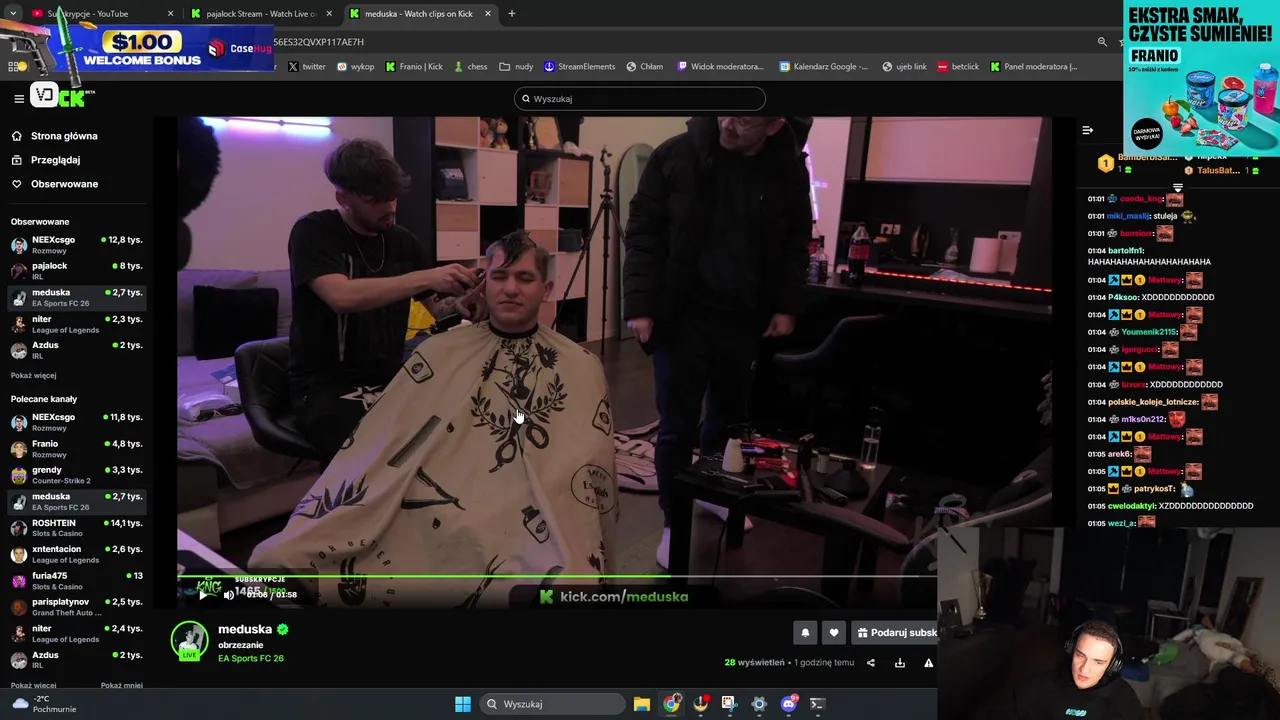The height and width of the screenshot is (720, 1280).
Task: Switch to the YouTube browser tab
Action: coord(100,14)
